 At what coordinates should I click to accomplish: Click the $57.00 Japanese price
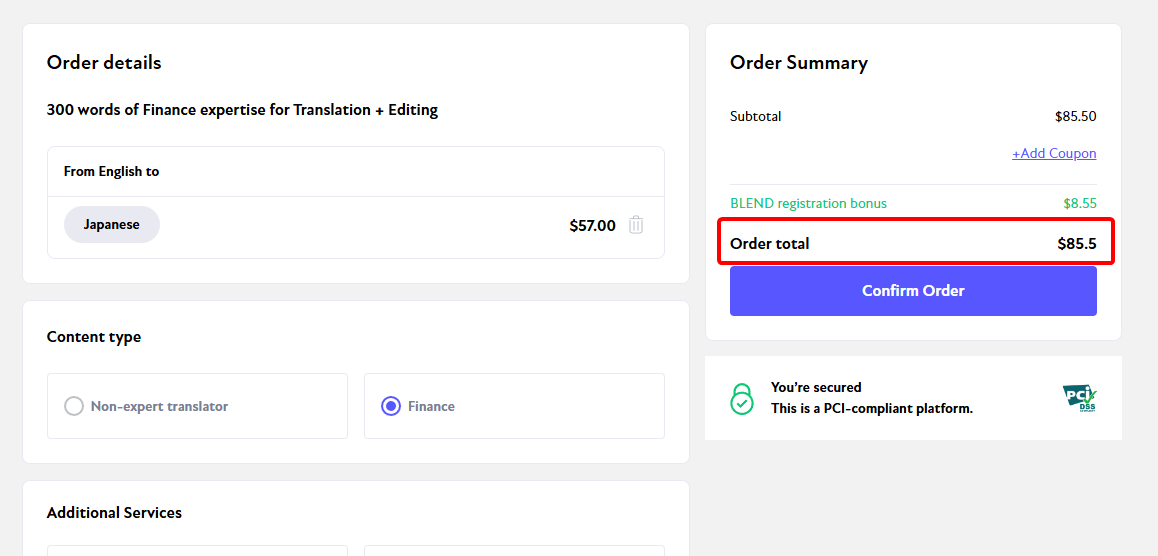click(592, 226)
